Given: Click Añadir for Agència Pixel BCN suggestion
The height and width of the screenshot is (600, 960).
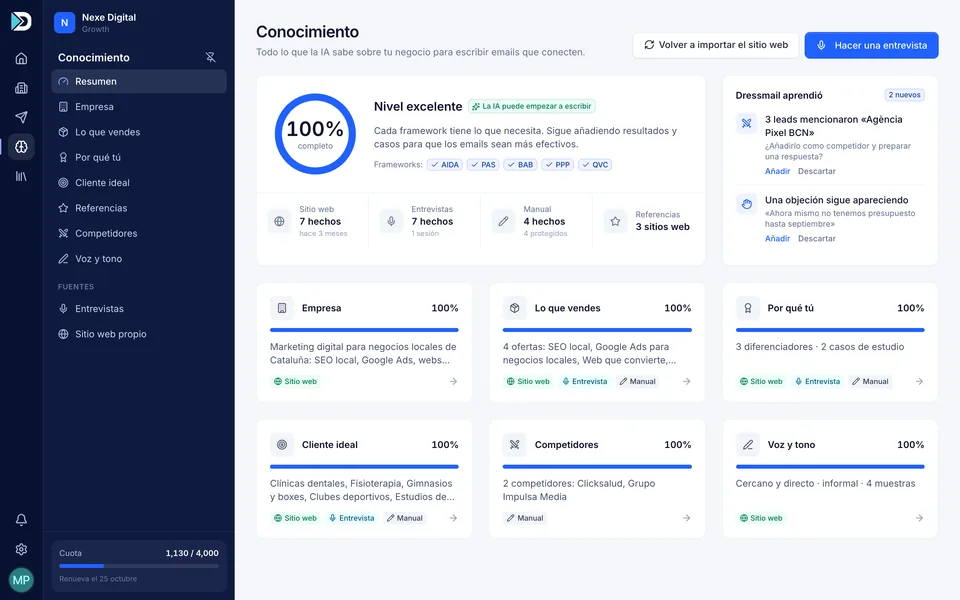Looking at the screenshot, I should (777, 171).
